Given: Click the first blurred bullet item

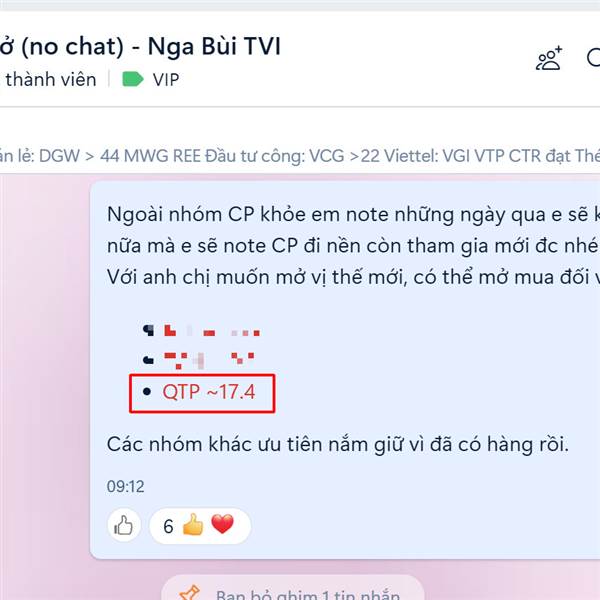Looking at the screenshot, I should (201, 331).
